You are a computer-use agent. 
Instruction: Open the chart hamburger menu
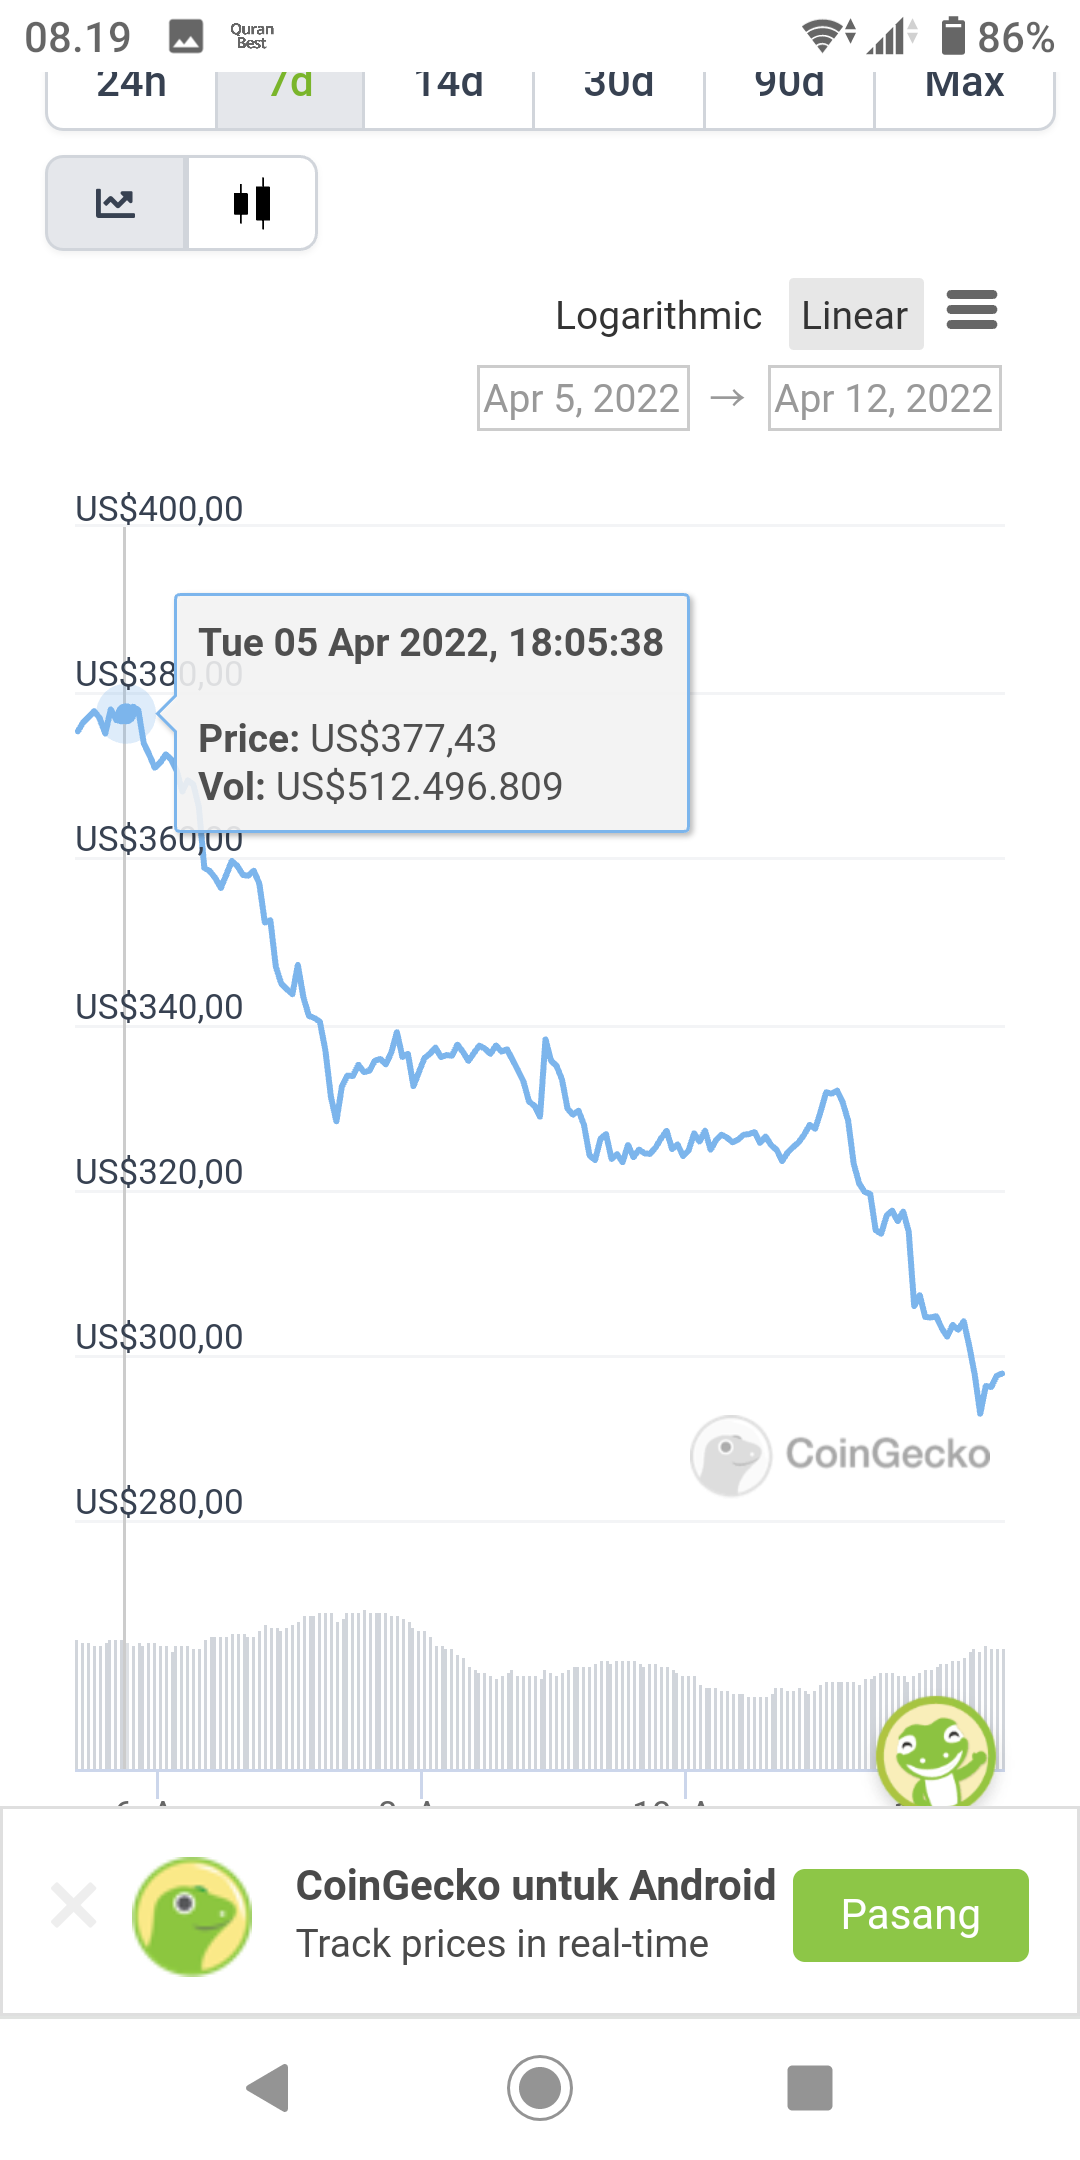tap(972, 310)
